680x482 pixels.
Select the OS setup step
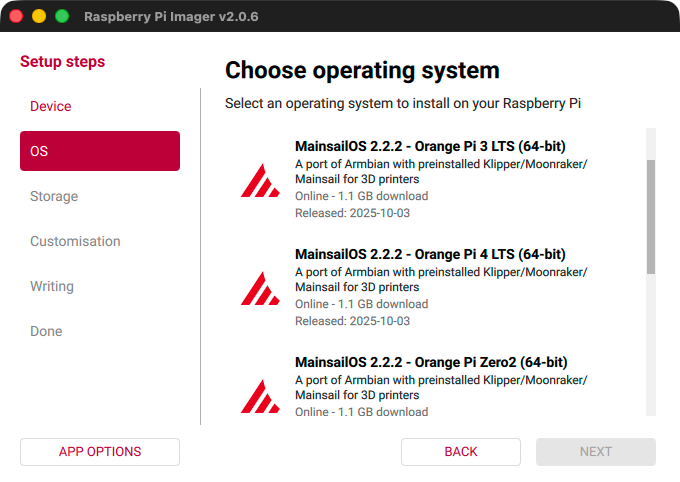pyautogui.click(x=100, y=151)
